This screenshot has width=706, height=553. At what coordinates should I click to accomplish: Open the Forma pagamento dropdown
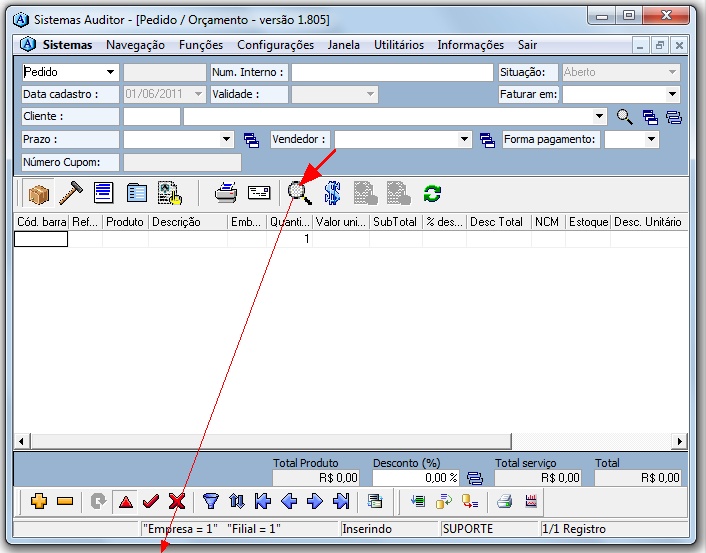(651, 139)
